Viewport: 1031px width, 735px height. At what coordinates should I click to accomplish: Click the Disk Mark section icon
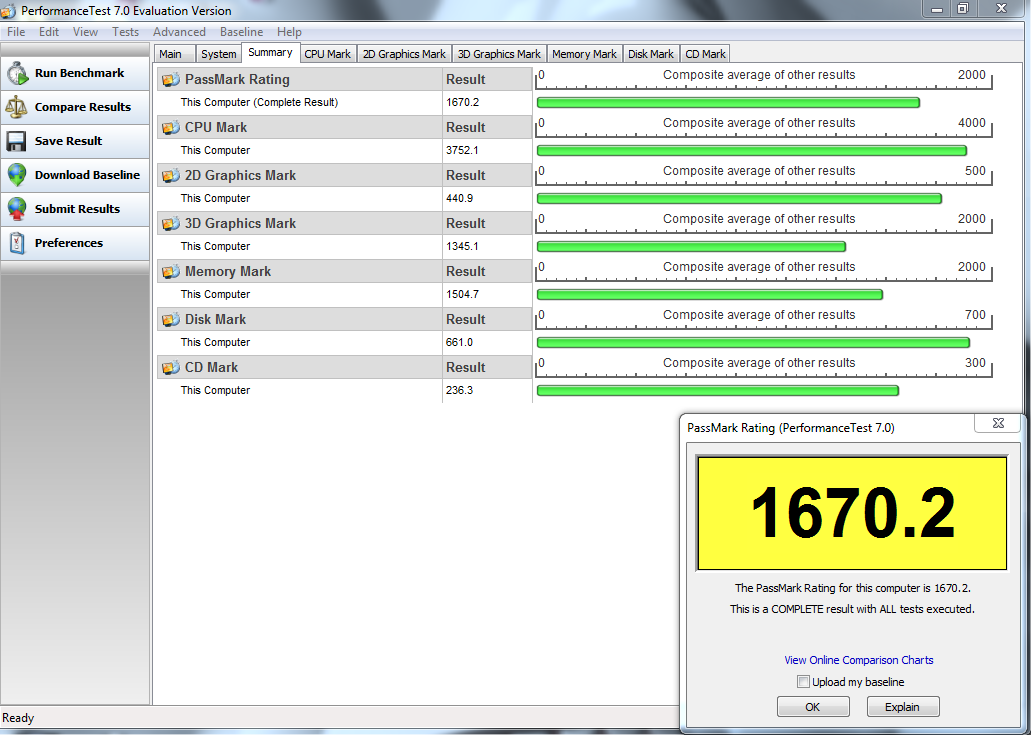(170, 319)
